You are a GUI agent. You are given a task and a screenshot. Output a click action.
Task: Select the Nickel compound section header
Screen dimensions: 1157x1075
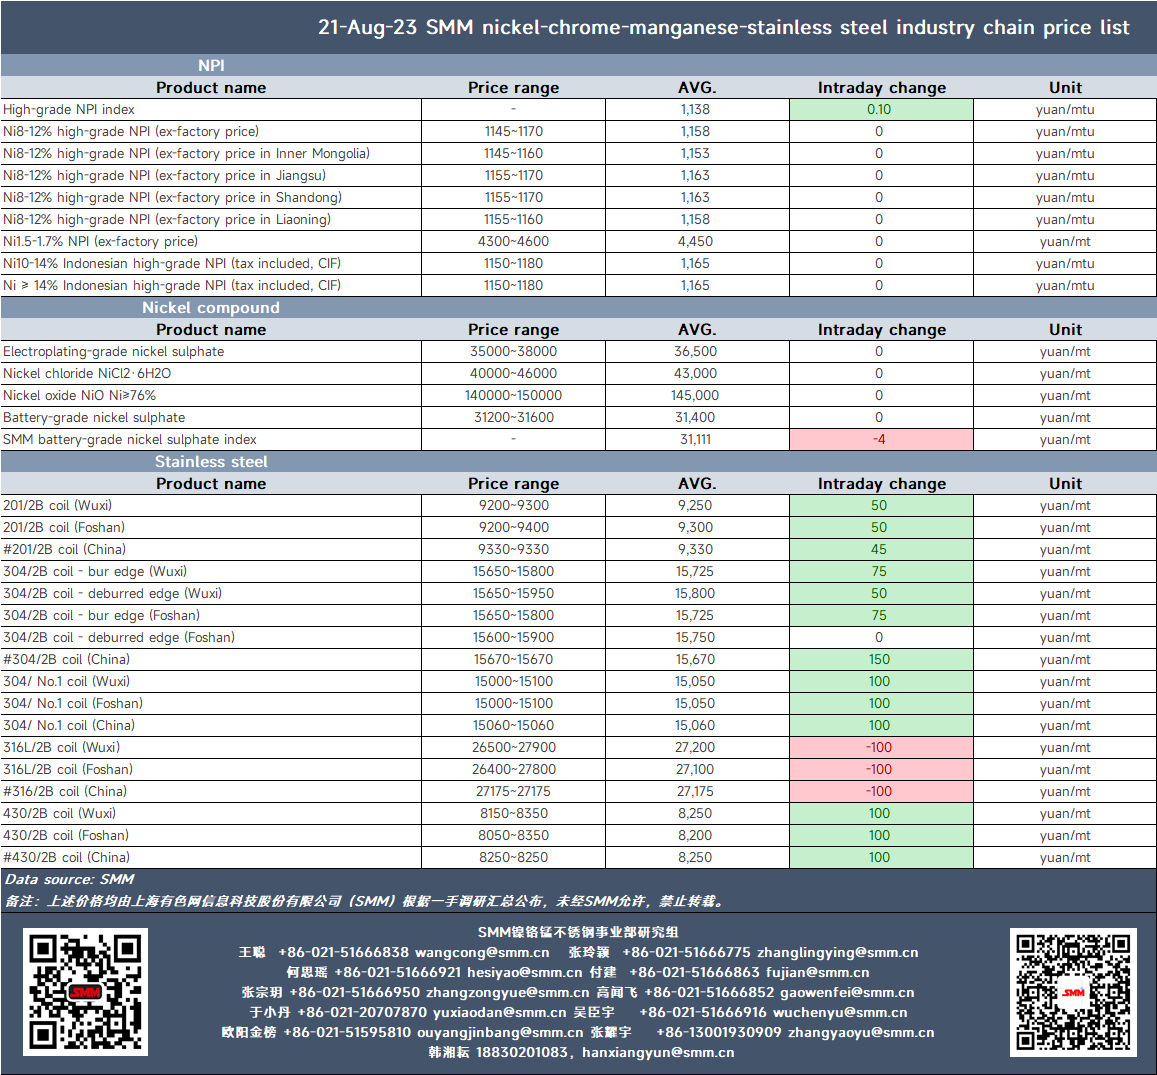click(211, 308)
